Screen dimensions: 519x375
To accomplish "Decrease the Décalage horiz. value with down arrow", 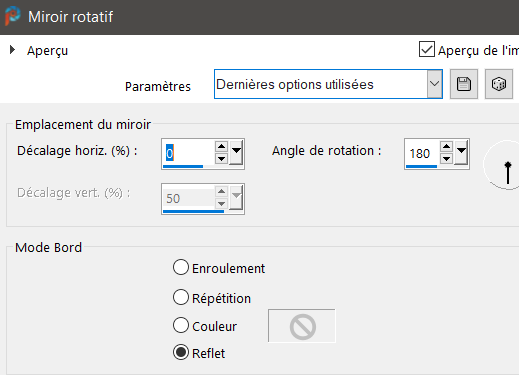I will click(x=221, y=159).
